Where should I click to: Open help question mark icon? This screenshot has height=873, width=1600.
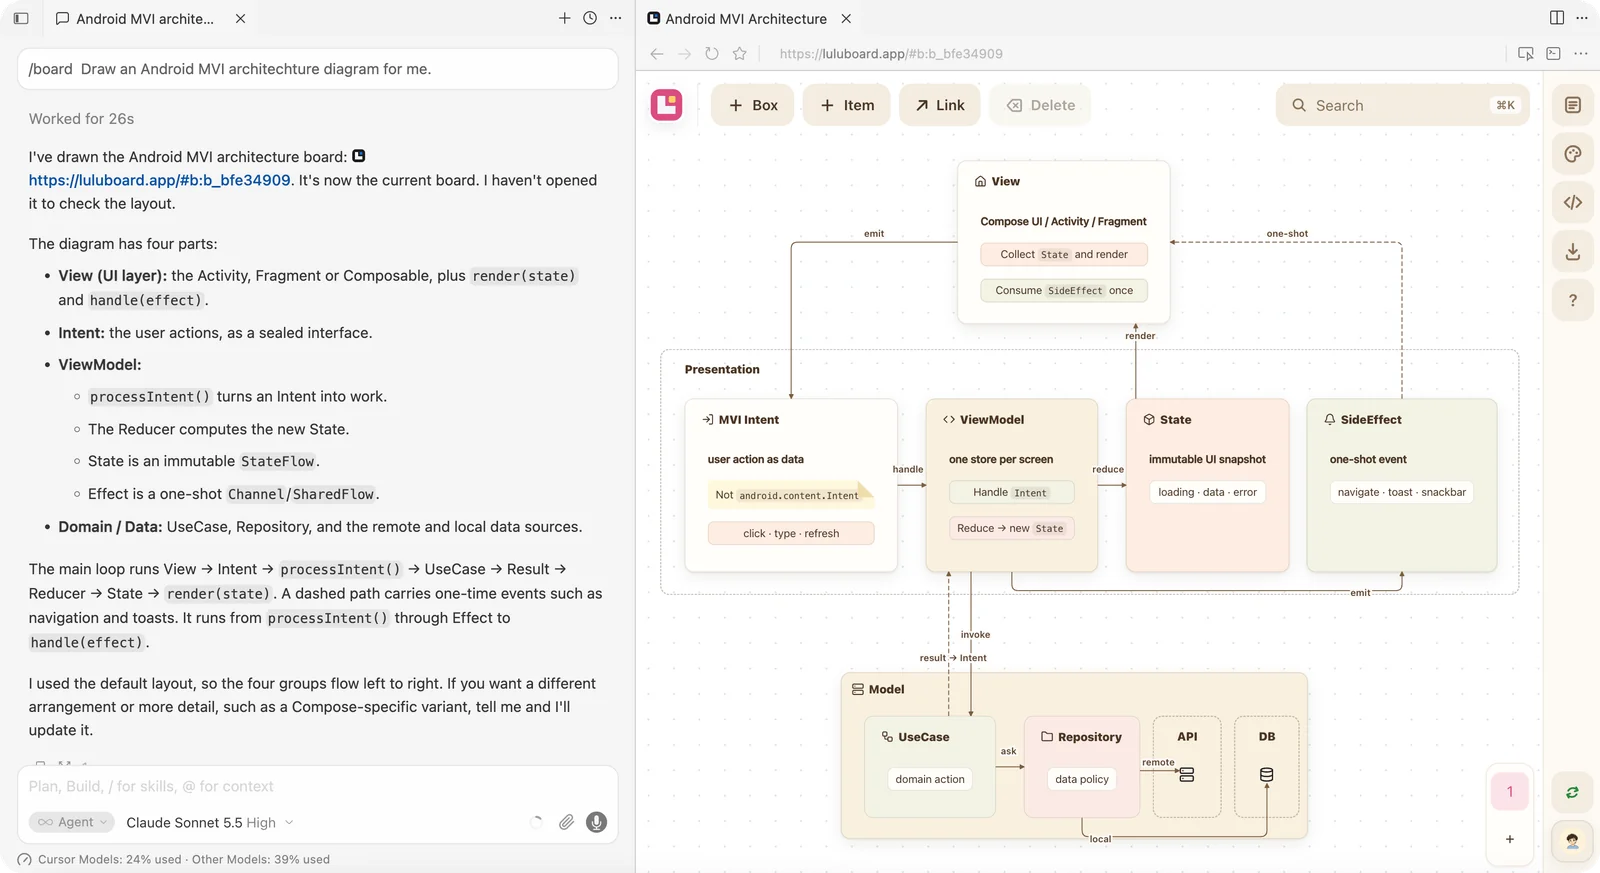tap(1573, 300)
